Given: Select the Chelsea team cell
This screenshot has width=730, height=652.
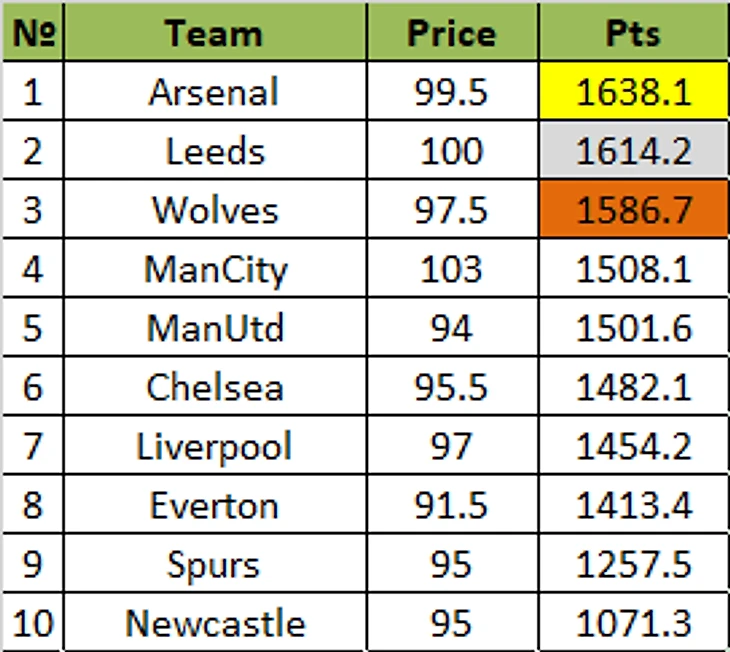Looking at the screenshot, I should click(214, 388).
